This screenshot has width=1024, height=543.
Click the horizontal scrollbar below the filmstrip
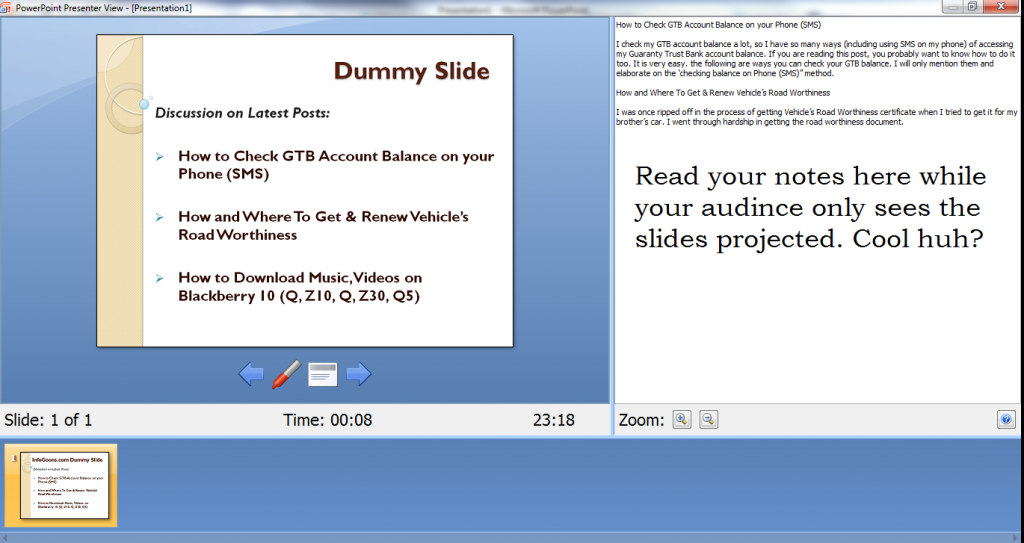point(512,538)
